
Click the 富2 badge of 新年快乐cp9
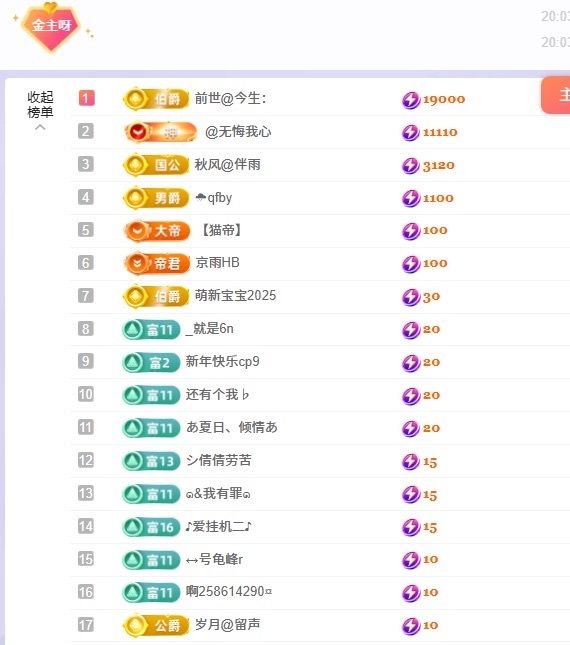pos(151,362)
